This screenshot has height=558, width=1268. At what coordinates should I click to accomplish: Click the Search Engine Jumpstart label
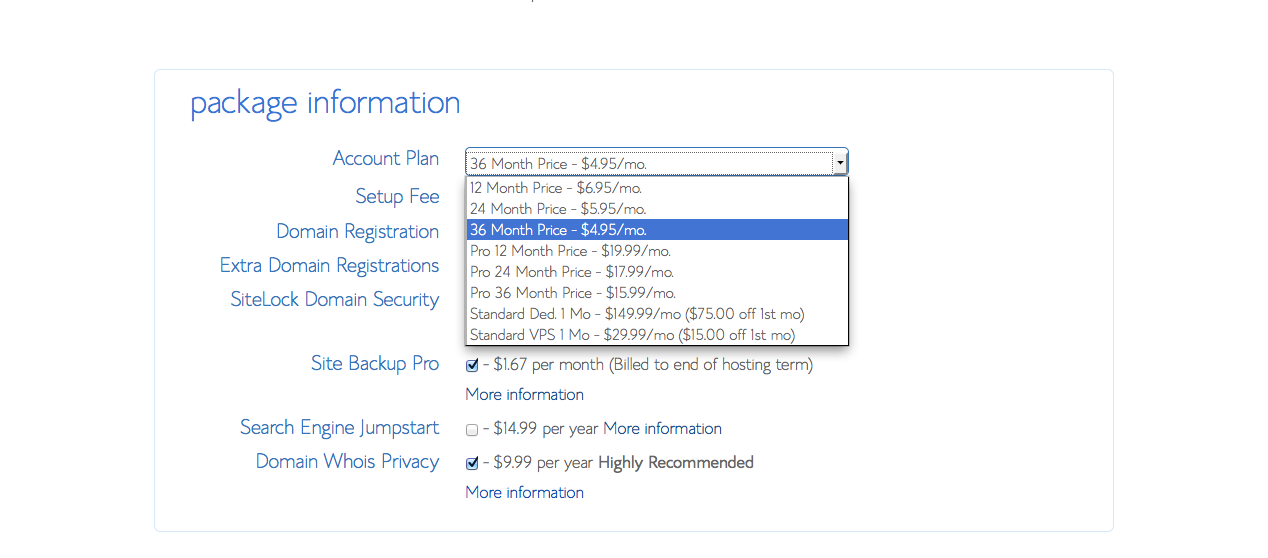tap(339, 428)
